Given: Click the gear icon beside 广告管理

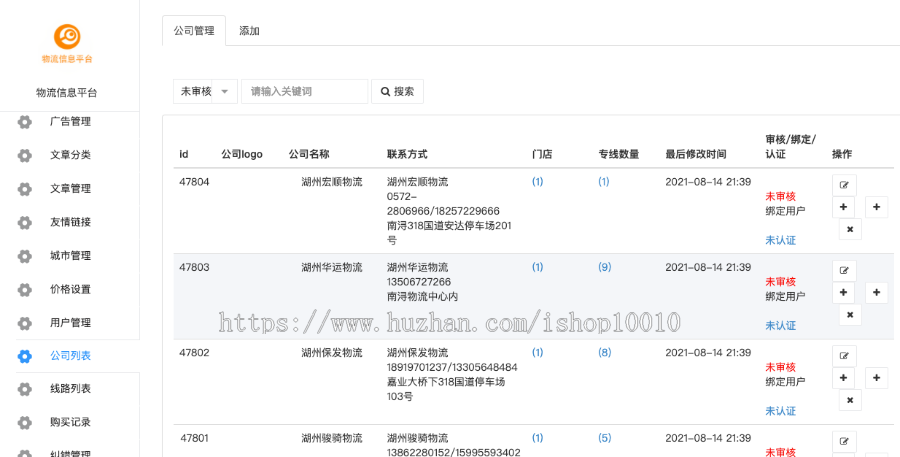Looking at the screenshot, I should (25, 122).
